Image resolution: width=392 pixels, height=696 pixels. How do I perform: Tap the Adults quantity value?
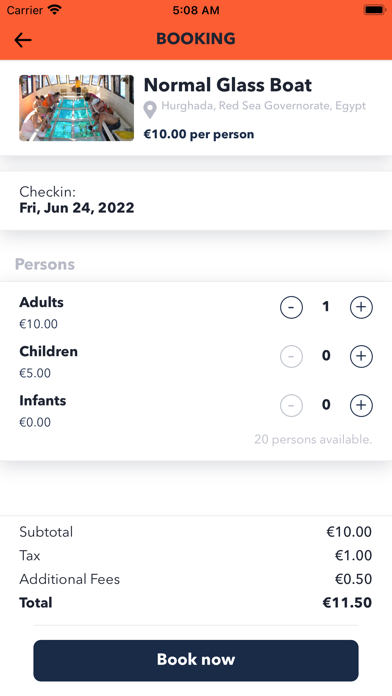click(326, 307)
